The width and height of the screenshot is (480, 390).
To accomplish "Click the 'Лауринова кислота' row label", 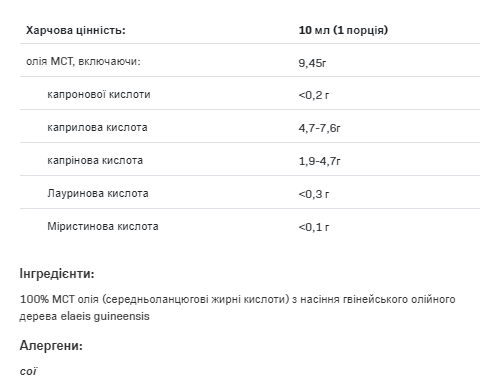I will pyautogui.click(x=98, y=194).
